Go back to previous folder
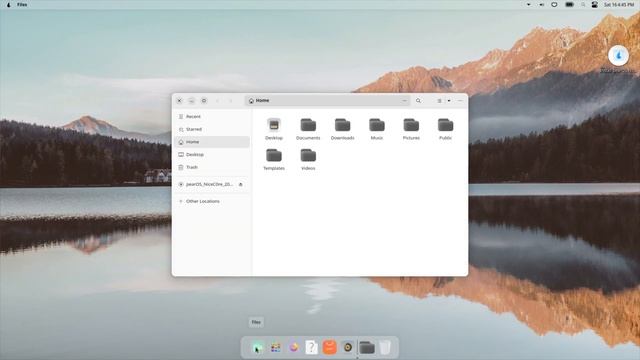This screenshot has height=360, width=640. point(218,100)
